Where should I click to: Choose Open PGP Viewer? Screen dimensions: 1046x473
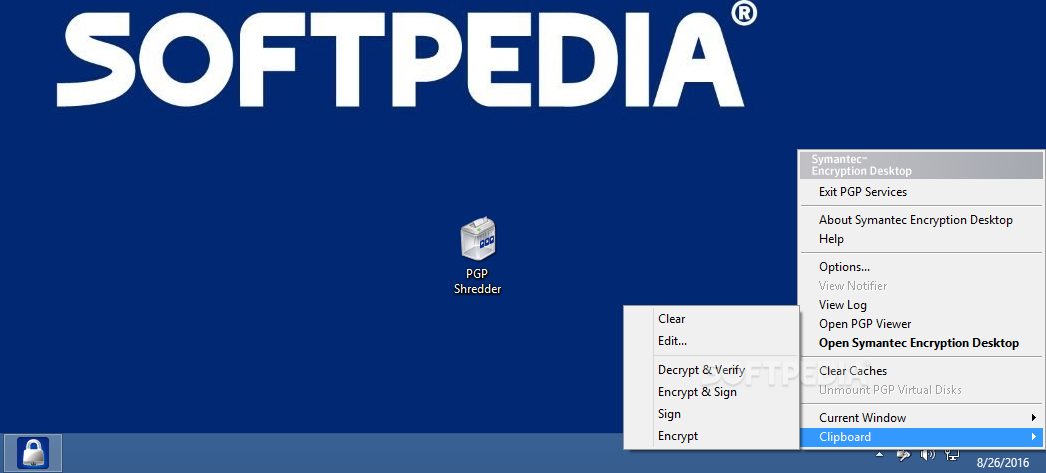pos(921,324)
